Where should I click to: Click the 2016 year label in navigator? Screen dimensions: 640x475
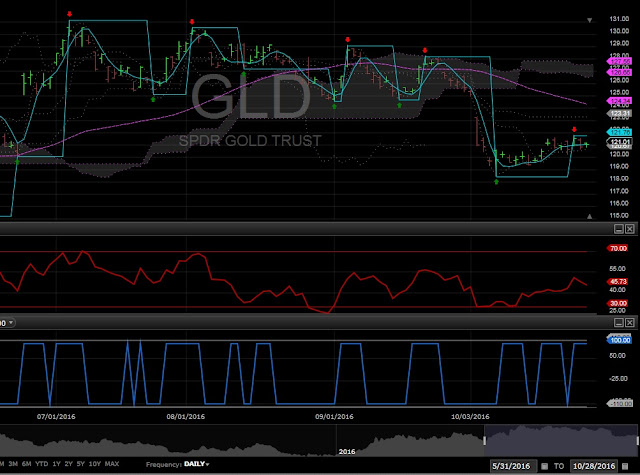(x=347, y=452)
